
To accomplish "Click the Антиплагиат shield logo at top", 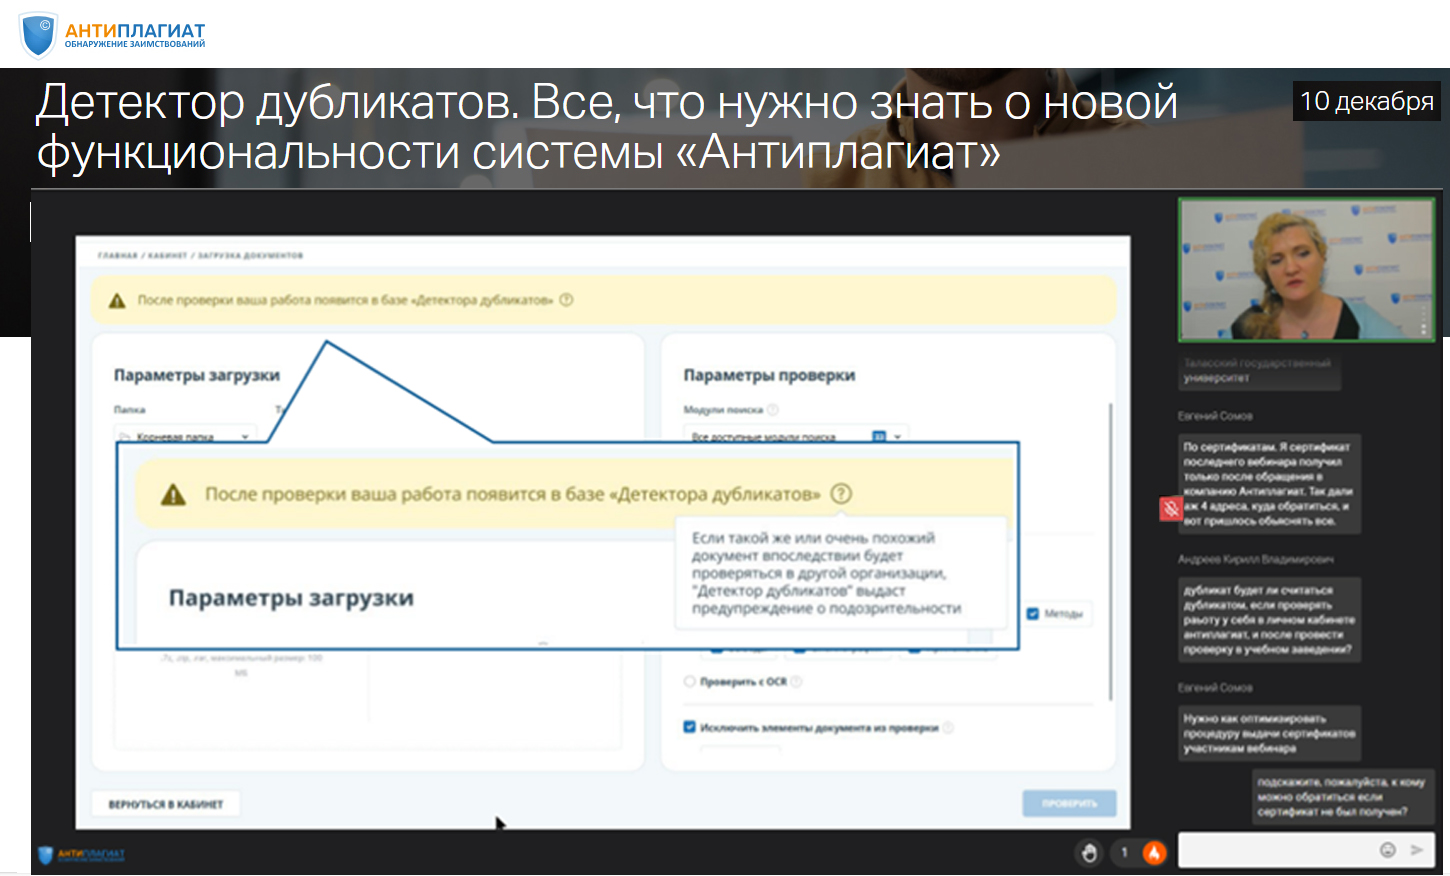I will coord(38,34).
